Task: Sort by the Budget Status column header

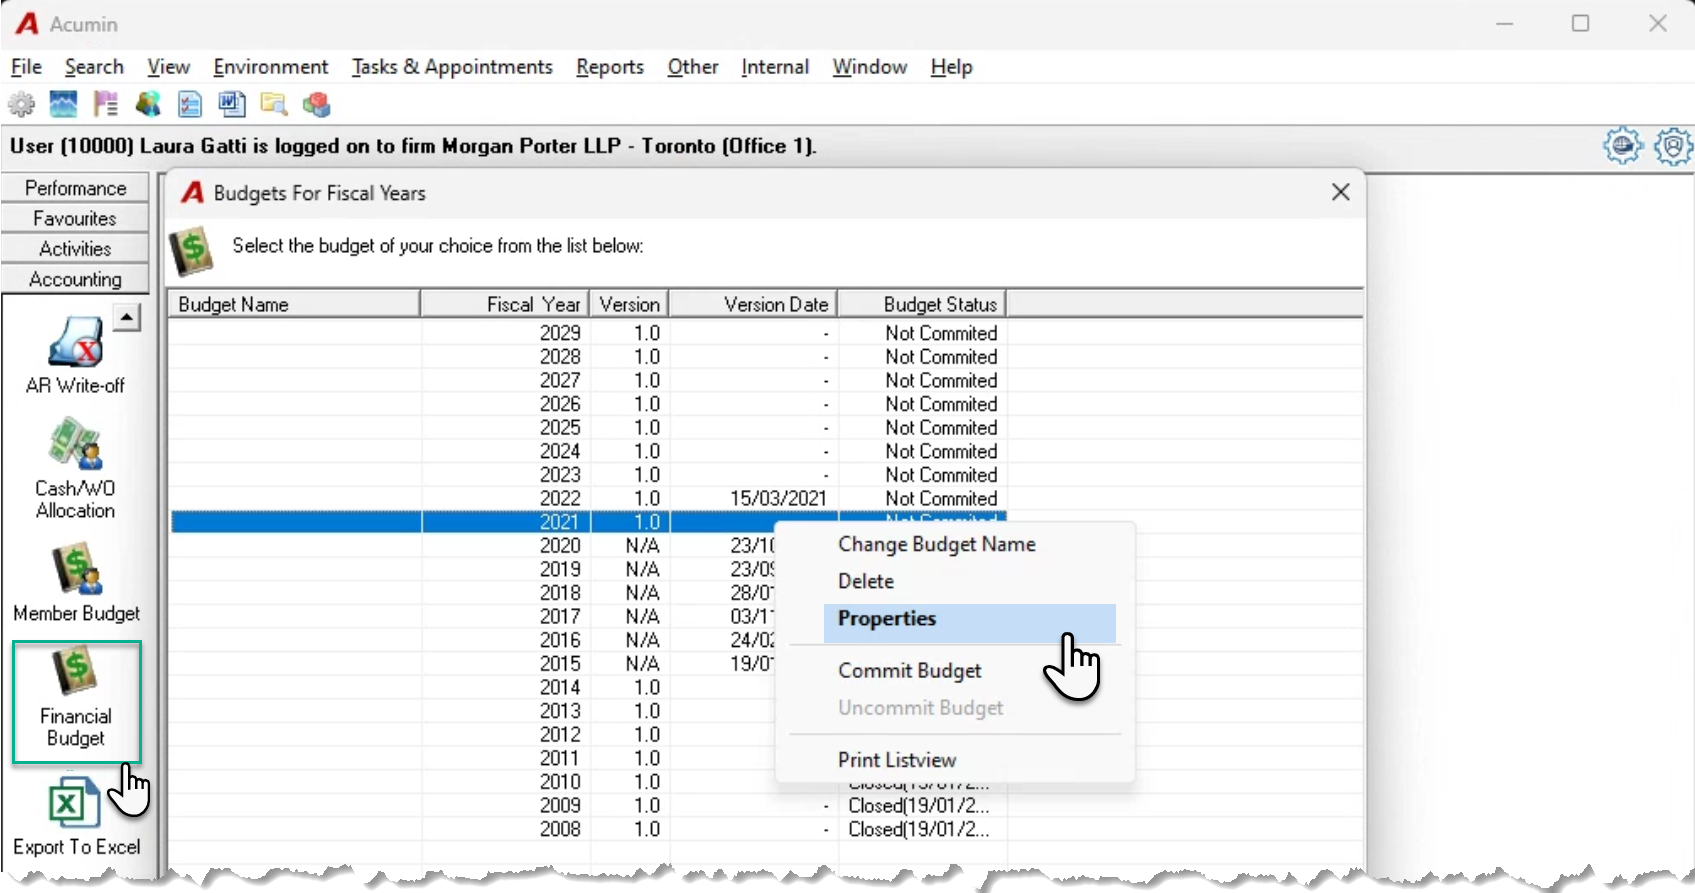Action: 922,304
